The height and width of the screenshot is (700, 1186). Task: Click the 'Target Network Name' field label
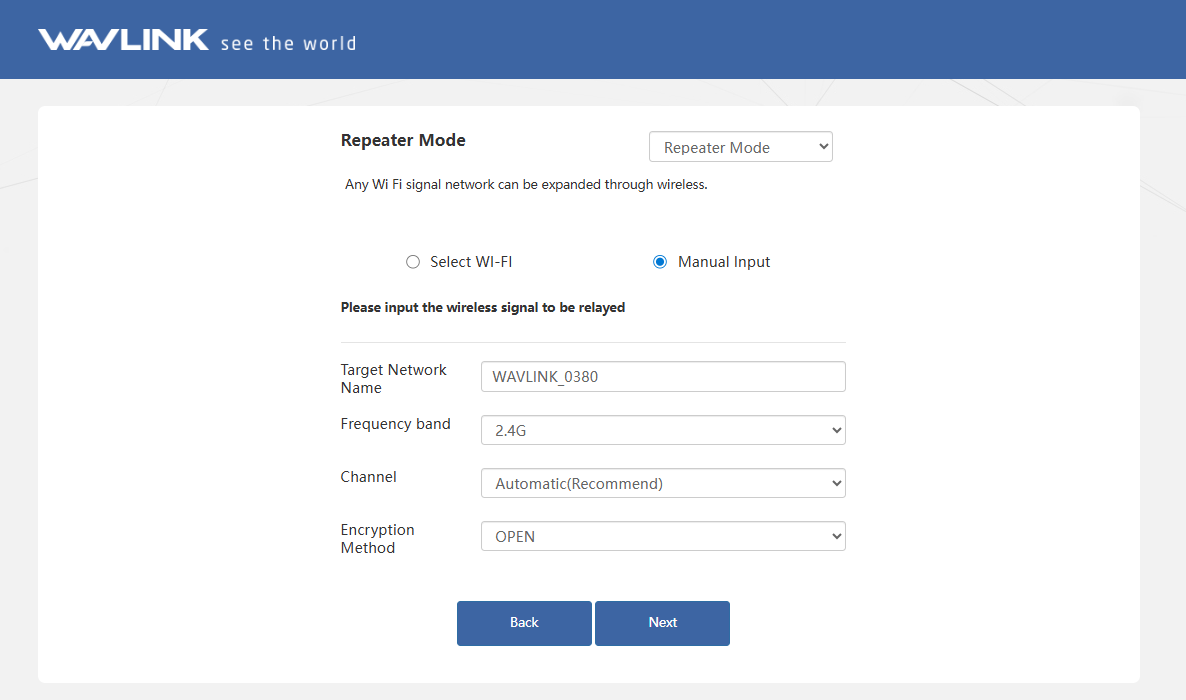(393, 379)
